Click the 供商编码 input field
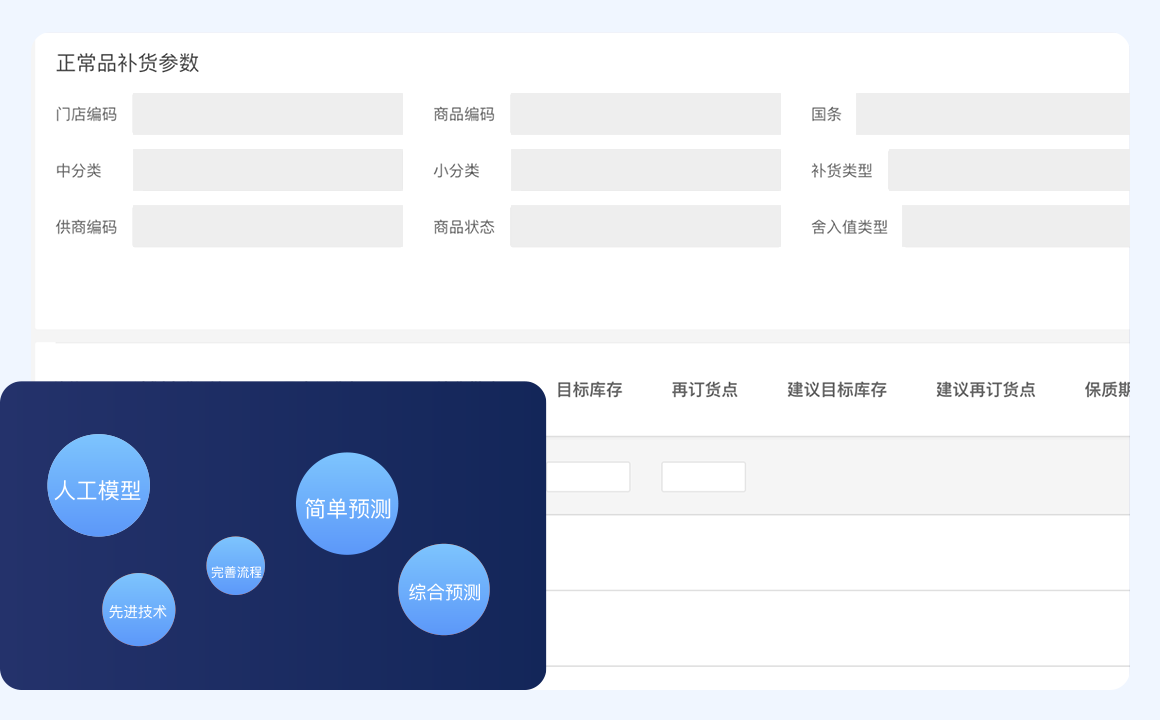Screen dimensions: 1160x720 click(x=267, y=226)
